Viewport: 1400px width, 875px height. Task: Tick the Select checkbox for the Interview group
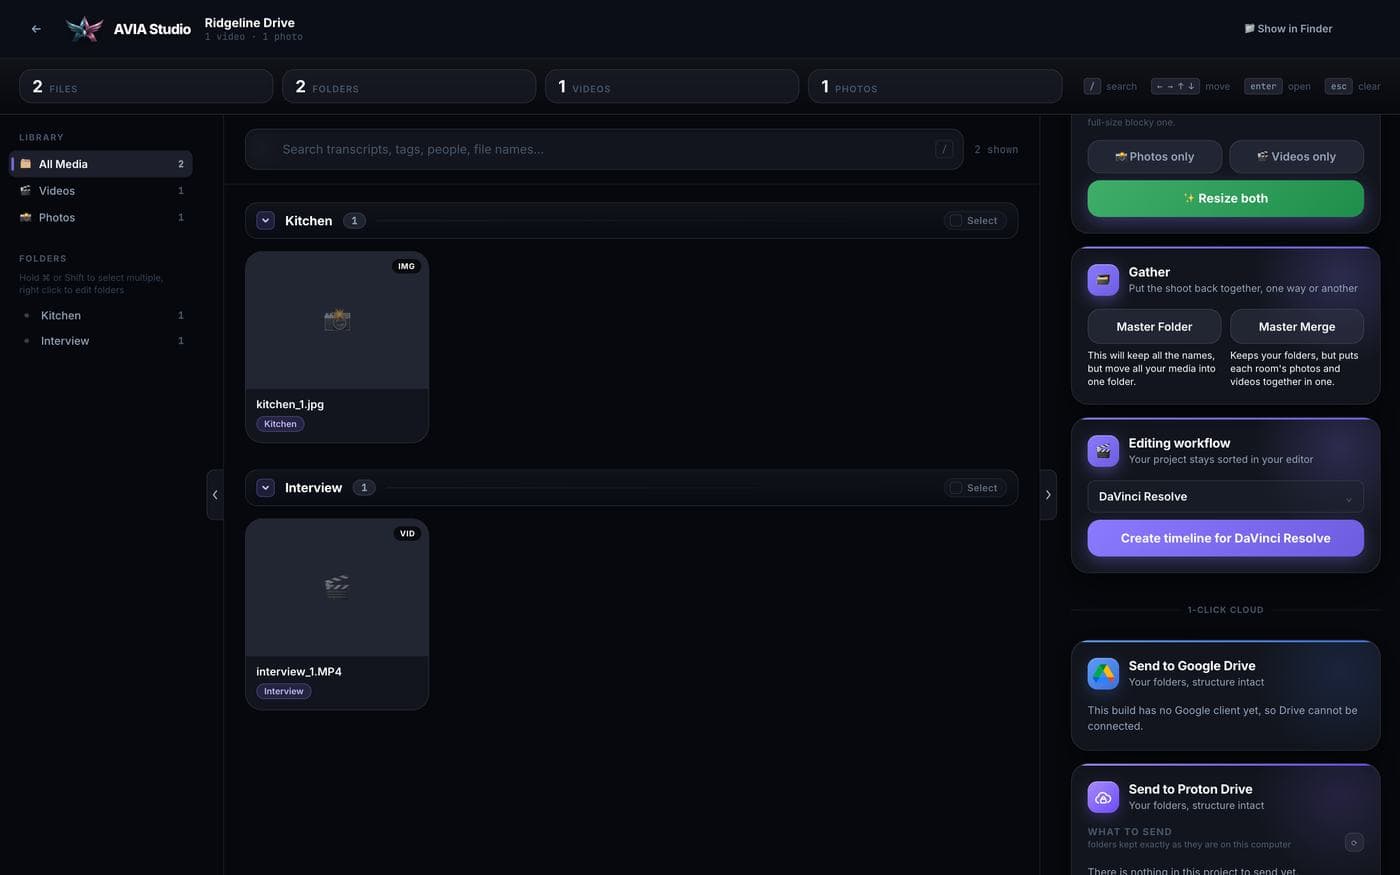[956, 488]
